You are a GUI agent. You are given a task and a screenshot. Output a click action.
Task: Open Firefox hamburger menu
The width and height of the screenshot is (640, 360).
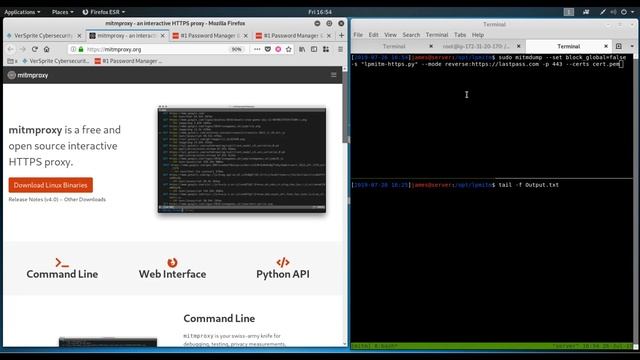click(340, 49)
